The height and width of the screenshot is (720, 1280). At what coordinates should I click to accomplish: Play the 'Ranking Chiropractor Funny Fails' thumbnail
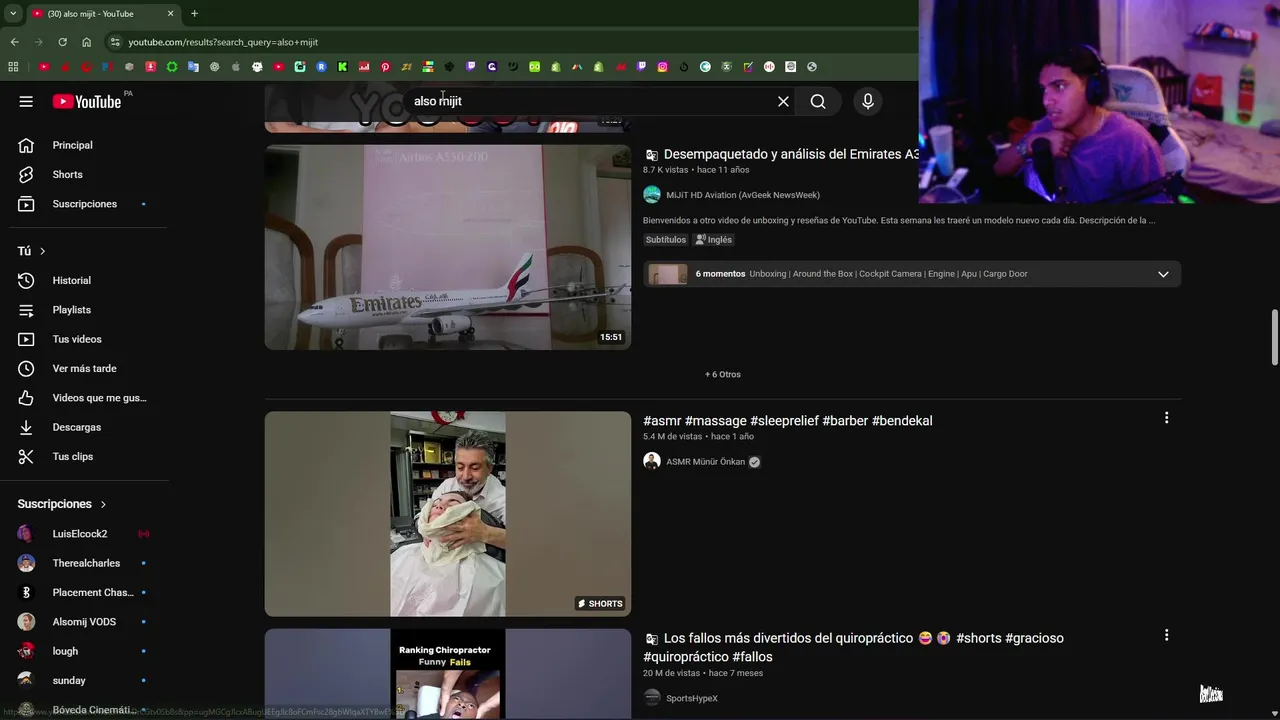(x=448, y=673)
